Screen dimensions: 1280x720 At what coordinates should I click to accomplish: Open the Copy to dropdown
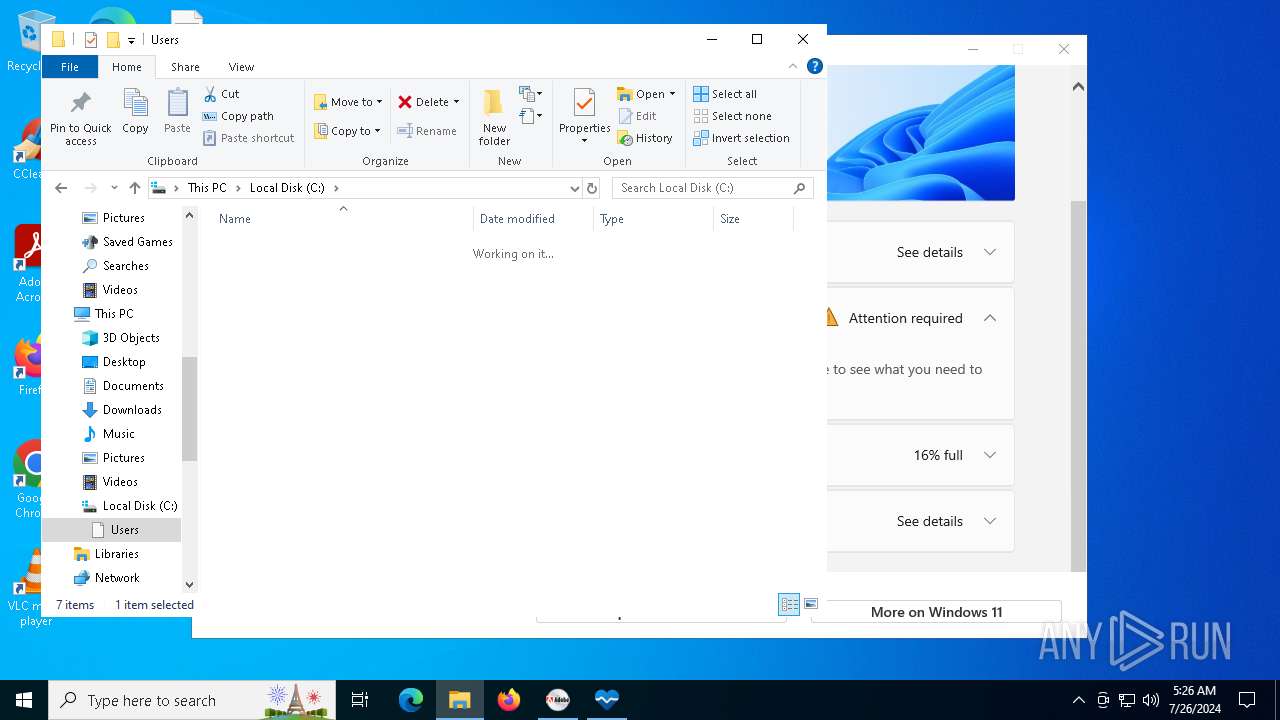(347, 131)
